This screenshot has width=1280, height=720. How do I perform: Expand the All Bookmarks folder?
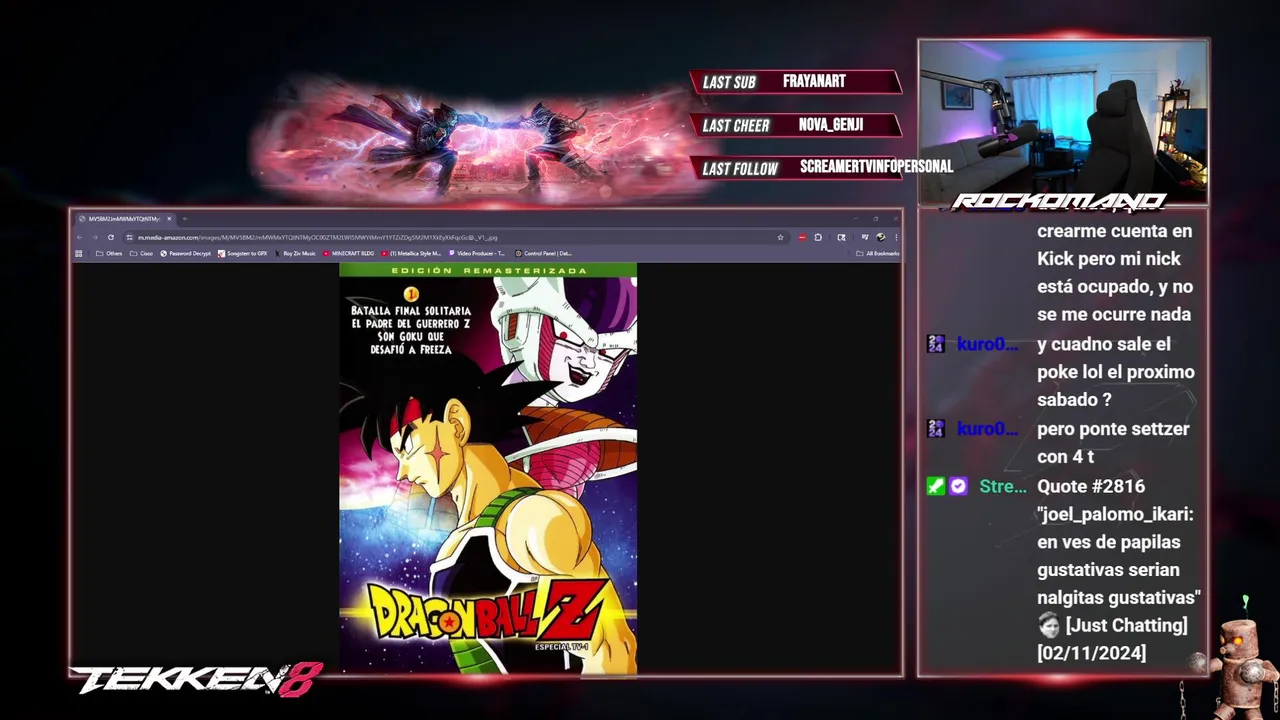tap(878, 253)
